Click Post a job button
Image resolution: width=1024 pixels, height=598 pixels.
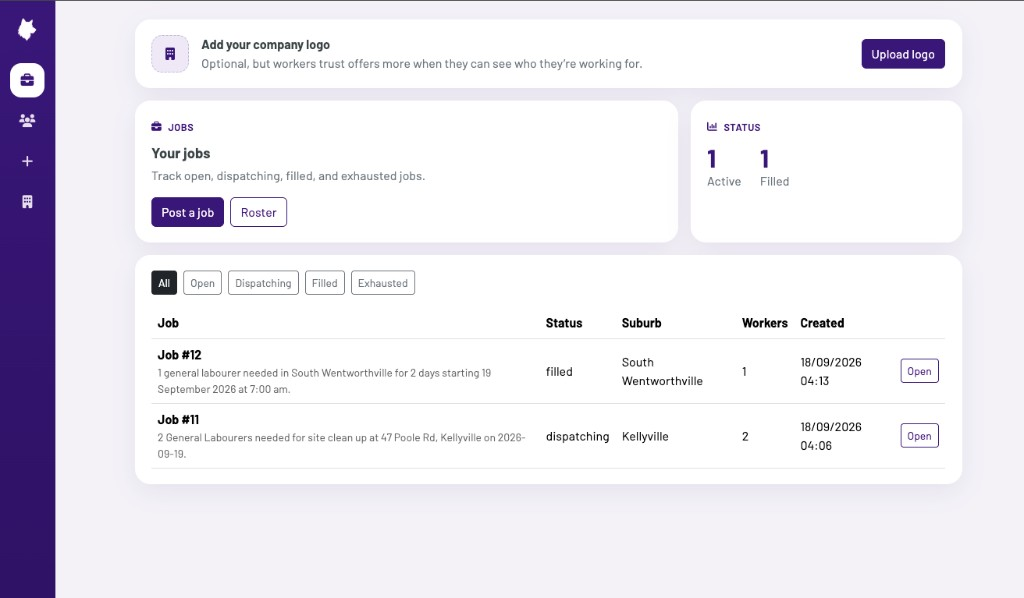pyautogui.click(x=187, y=212)
